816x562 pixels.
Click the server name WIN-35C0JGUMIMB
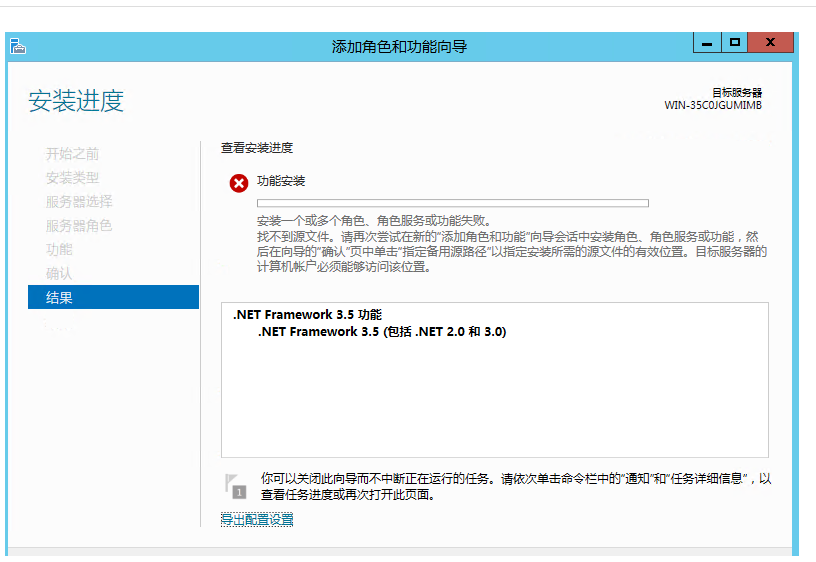(713, 105)
